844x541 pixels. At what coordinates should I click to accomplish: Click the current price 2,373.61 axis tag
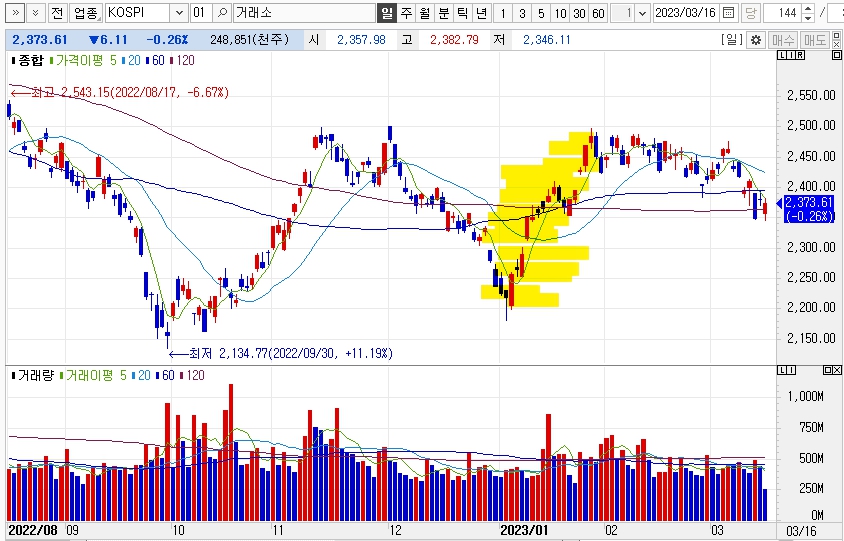808,209
